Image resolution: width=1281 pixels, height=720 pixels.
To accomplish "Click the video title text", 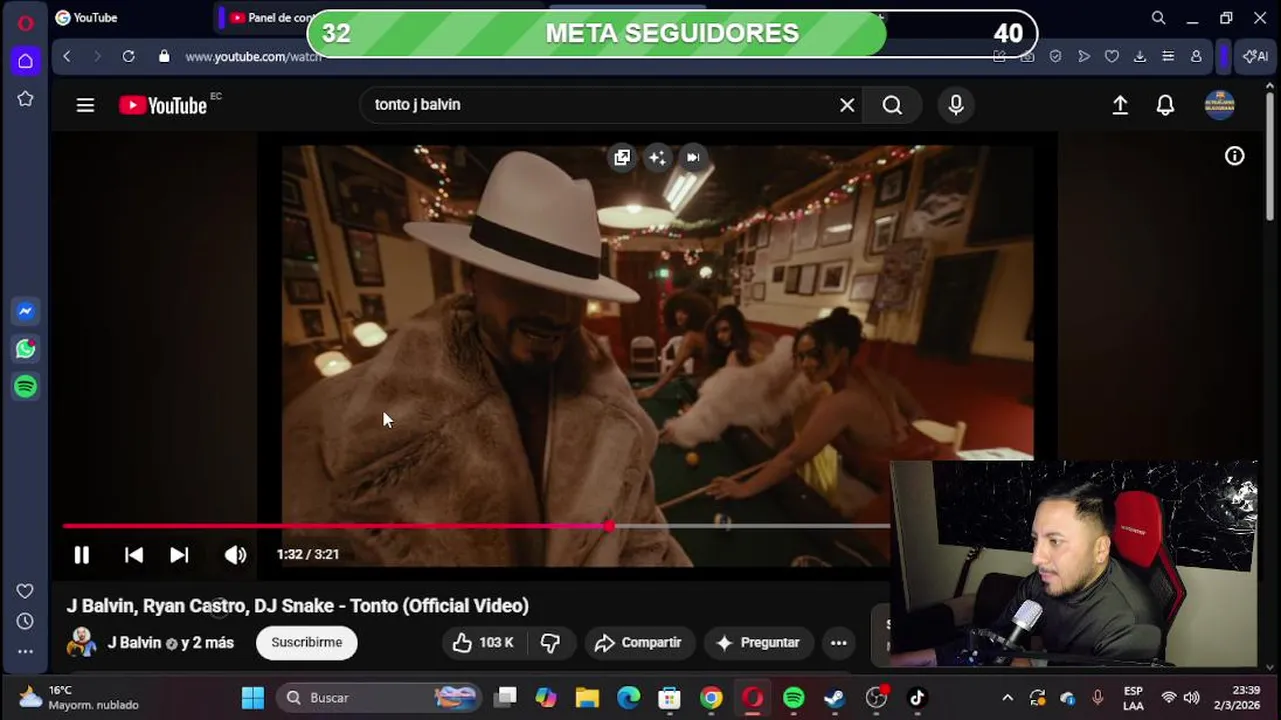I will click(298, 606).
